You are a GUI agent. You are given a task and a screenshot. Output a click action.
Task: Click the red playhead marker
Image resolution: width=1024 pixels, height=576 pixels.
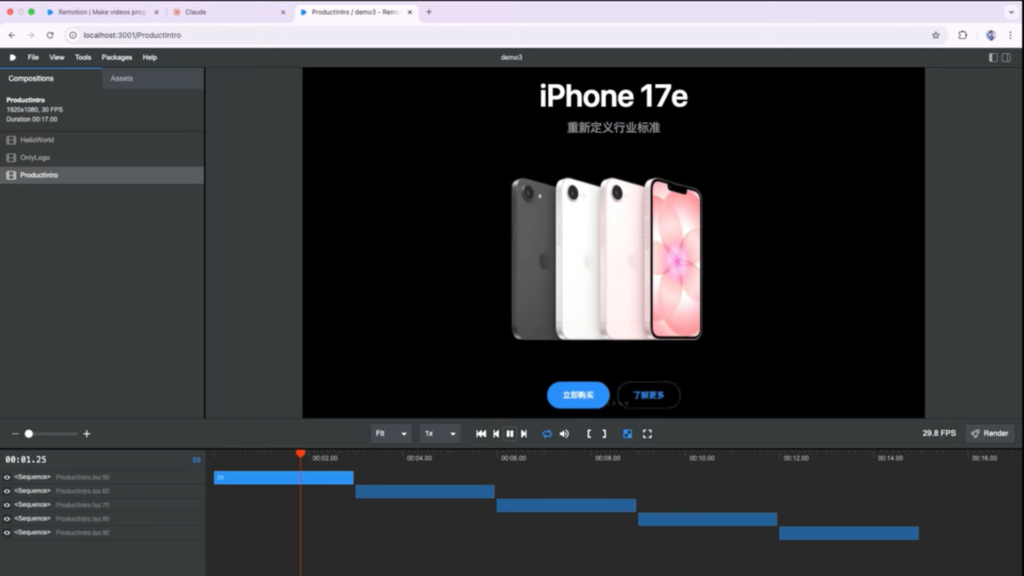(300, 453)
